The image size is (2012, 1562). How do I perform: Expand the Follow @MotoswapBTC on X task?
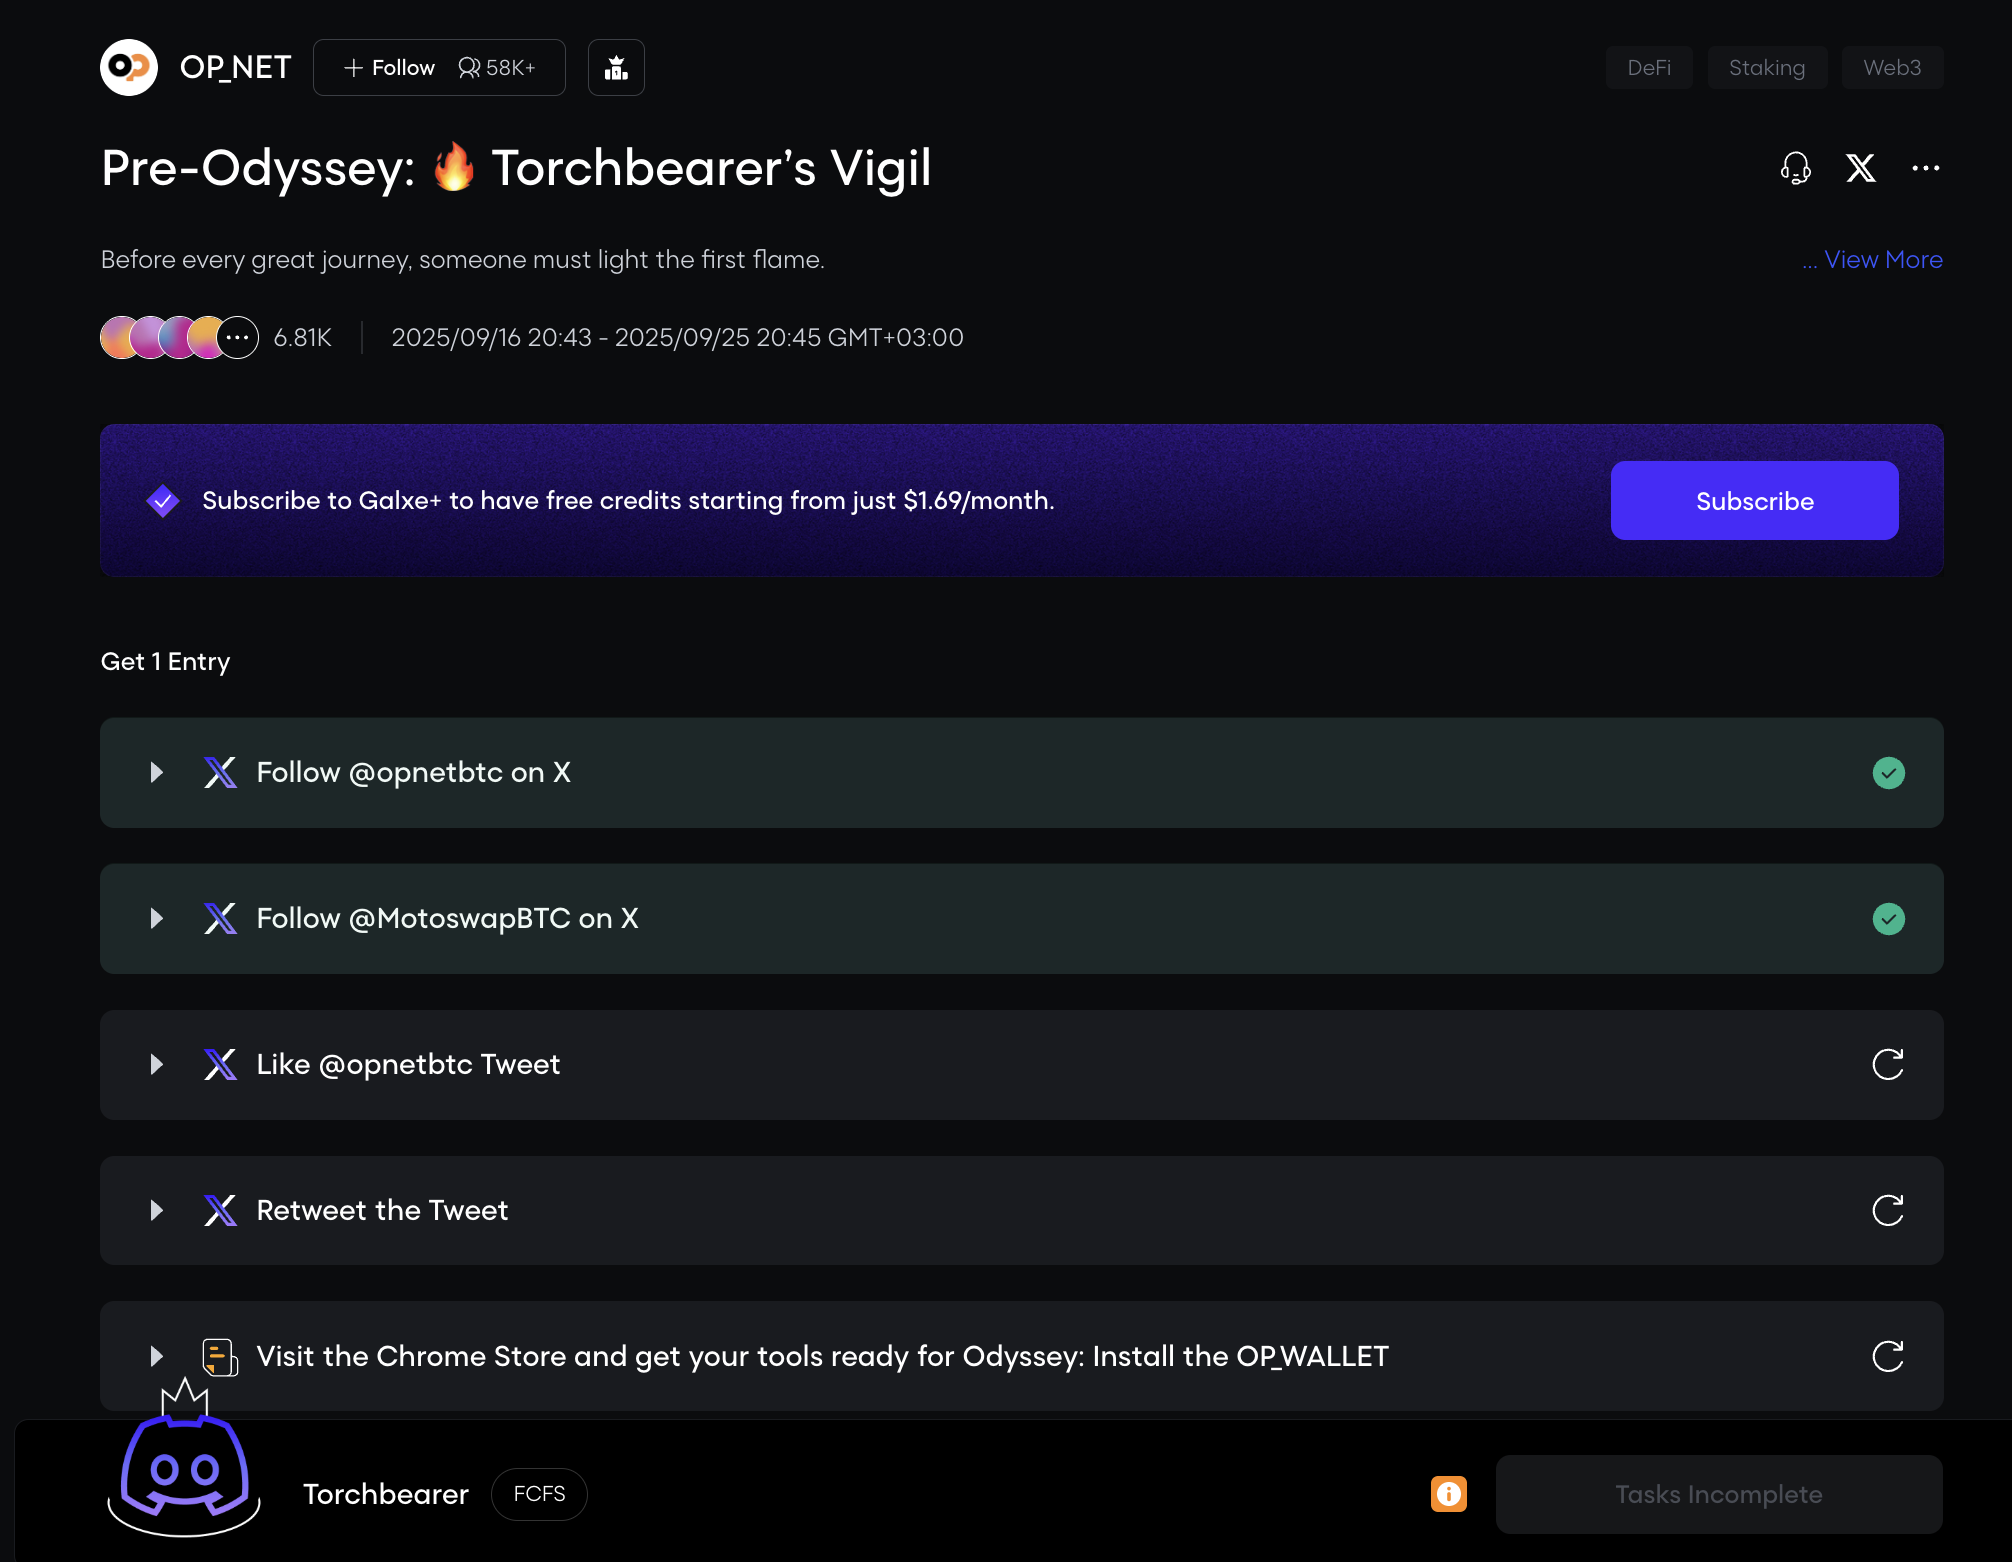click(x=157, y=919)
